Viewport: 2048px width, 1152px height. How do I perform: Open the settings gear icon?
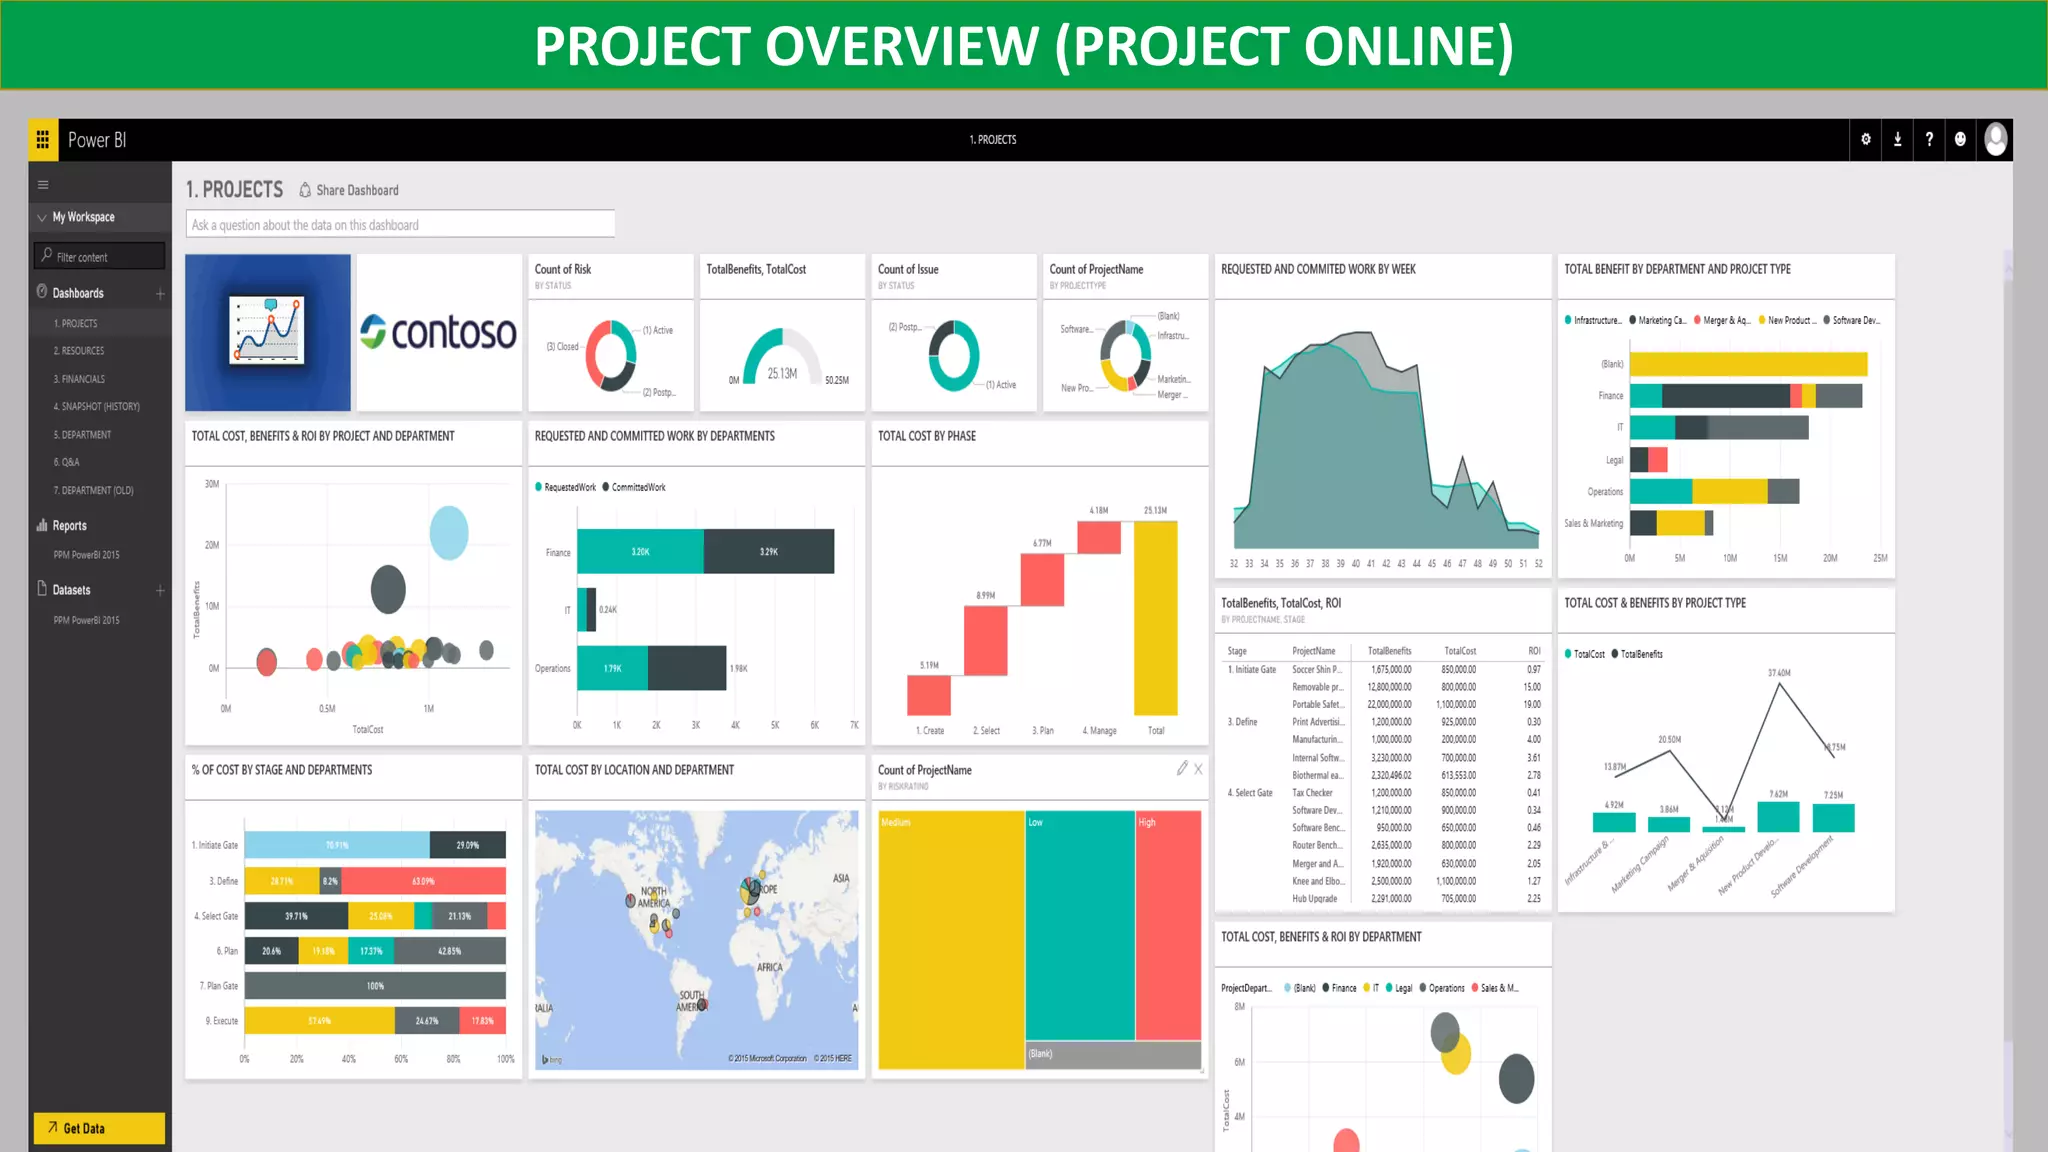pyautogui.click(x=1866, y=140)
